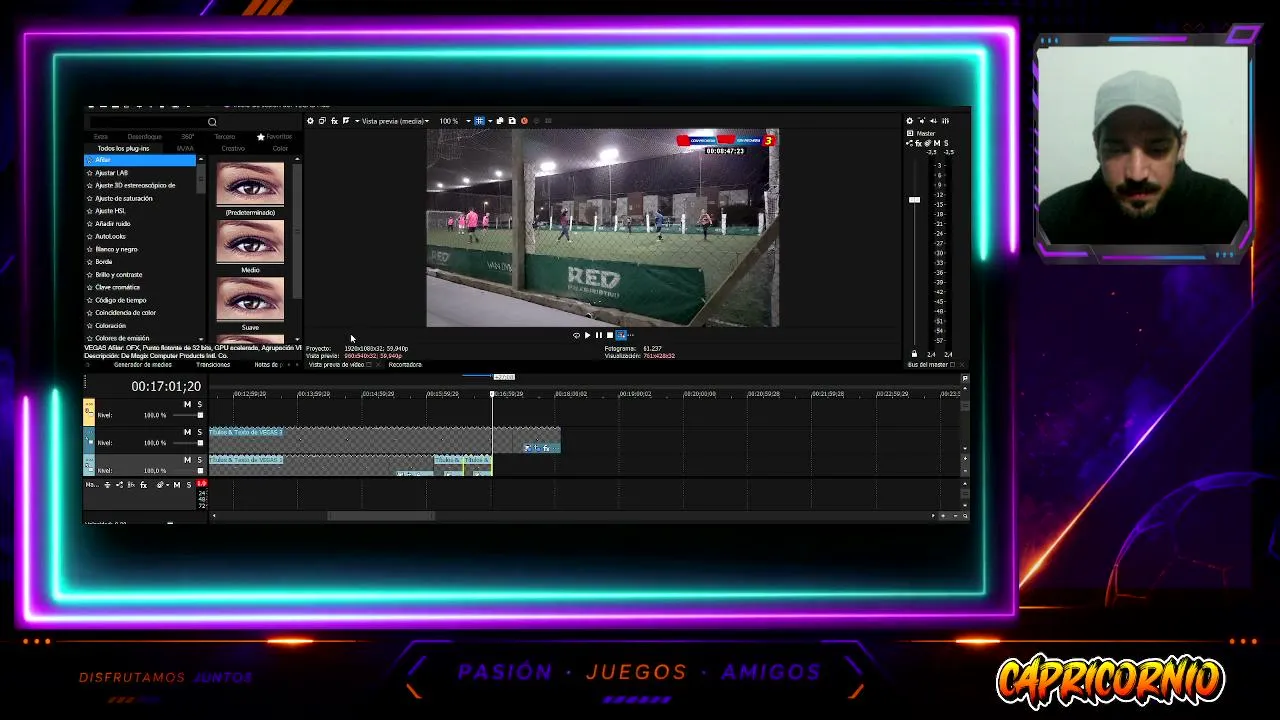Switch to the Favoritos tab
The height and width of the screenshot is (720, 1280).
275,136
